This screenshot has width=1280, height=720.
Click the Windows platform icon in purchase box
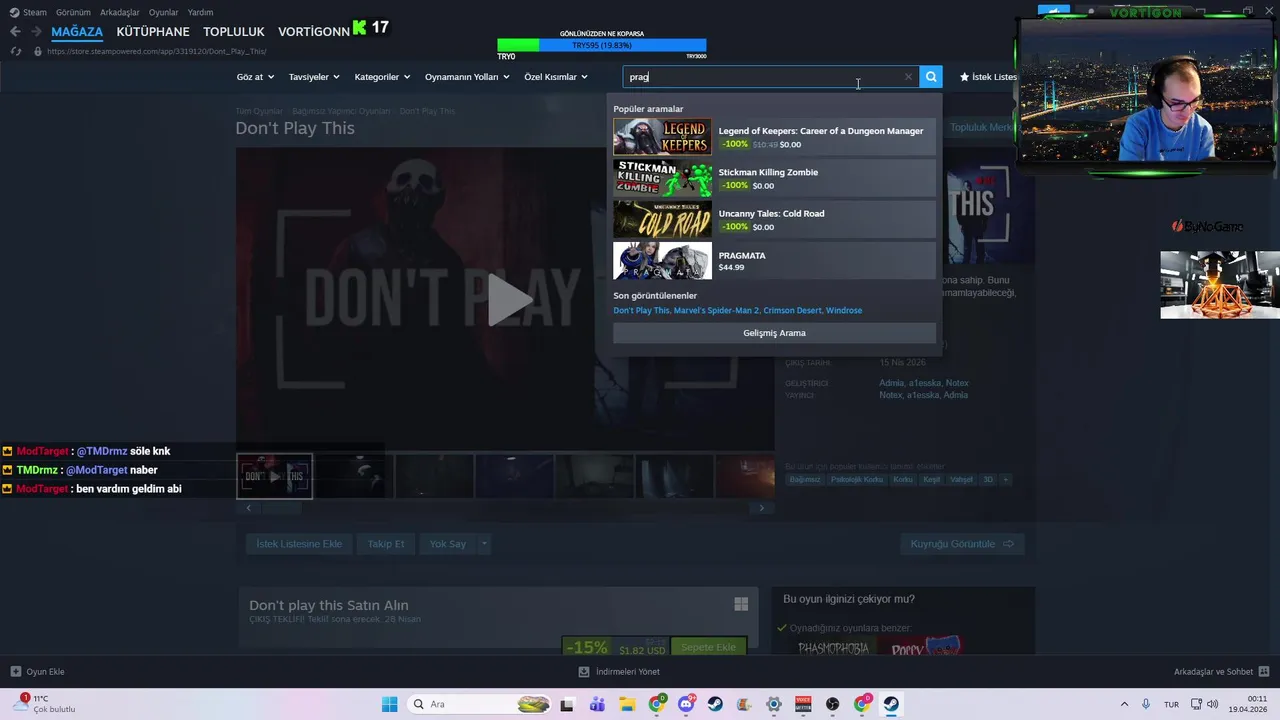[x=741, y=604]
